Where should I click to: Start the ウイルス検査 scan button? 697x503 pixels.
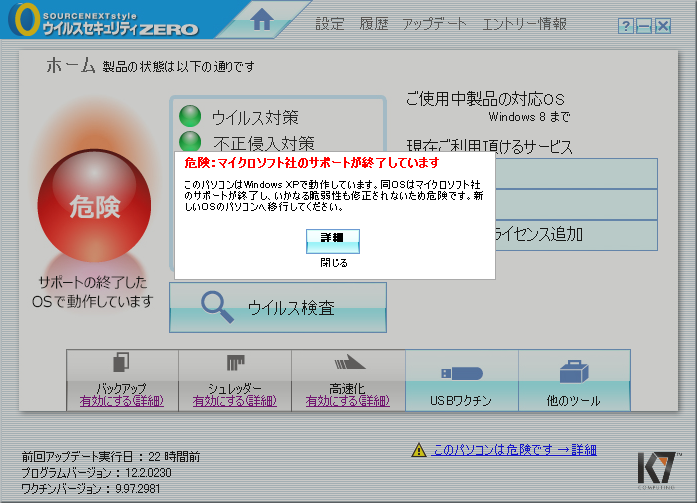pos(278,307)
